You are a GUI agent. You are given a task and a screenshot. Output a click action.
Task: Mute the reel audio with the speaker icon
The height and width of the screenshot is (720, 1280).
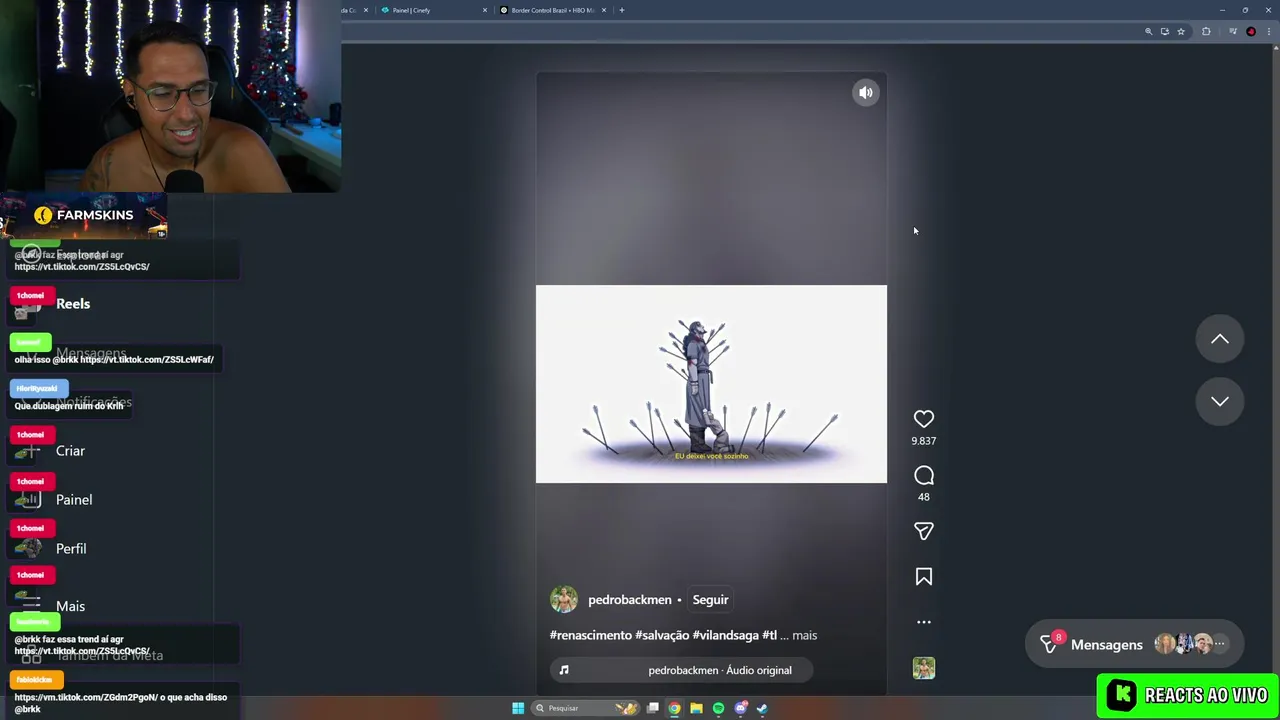pos(866,93)
